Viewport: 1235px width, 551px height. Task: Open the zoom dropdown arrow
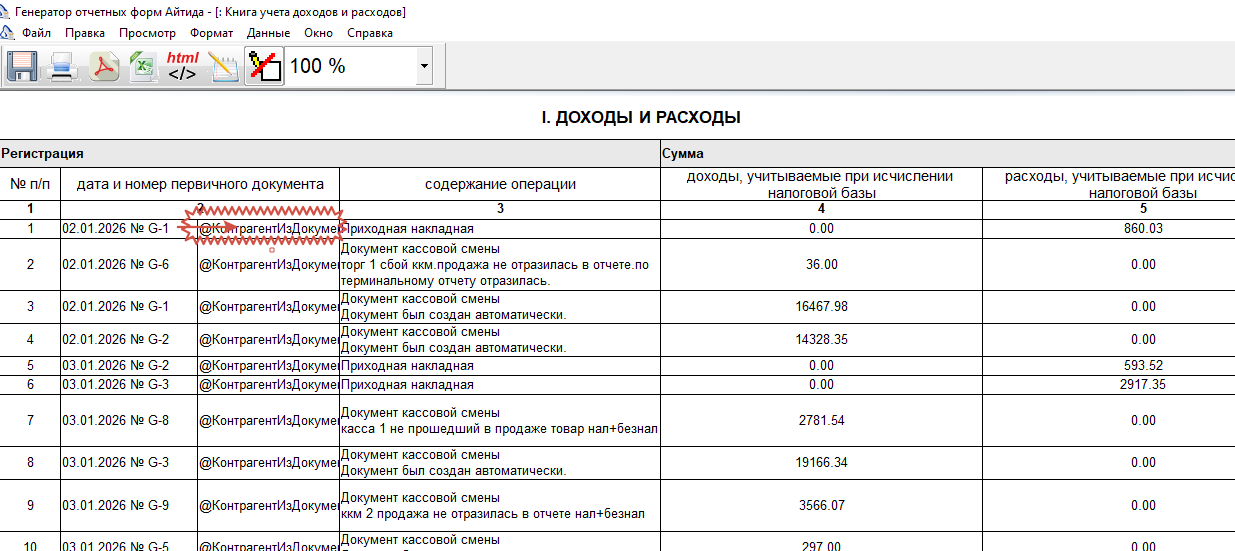[x=425, y=66]
